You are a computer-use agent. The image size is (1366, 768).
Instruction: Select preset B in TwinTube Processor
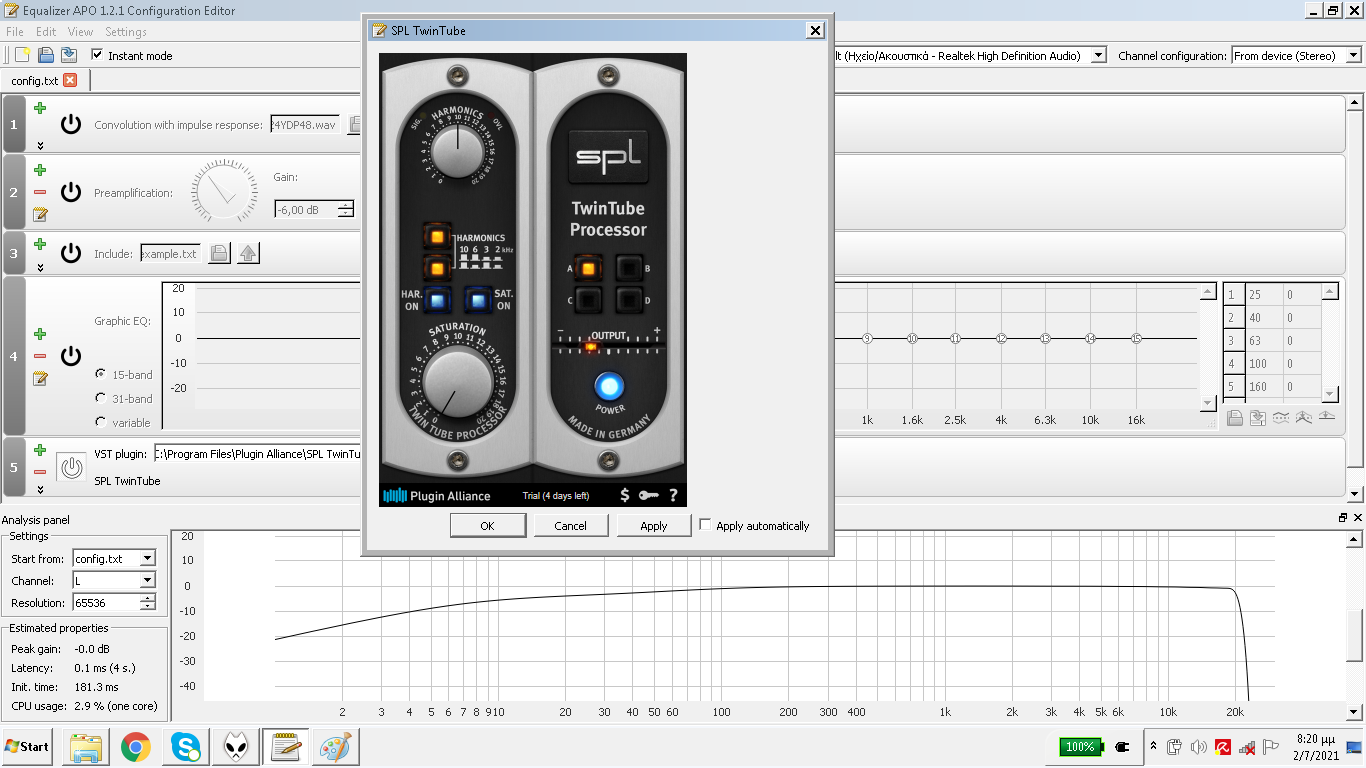(628, 268)
